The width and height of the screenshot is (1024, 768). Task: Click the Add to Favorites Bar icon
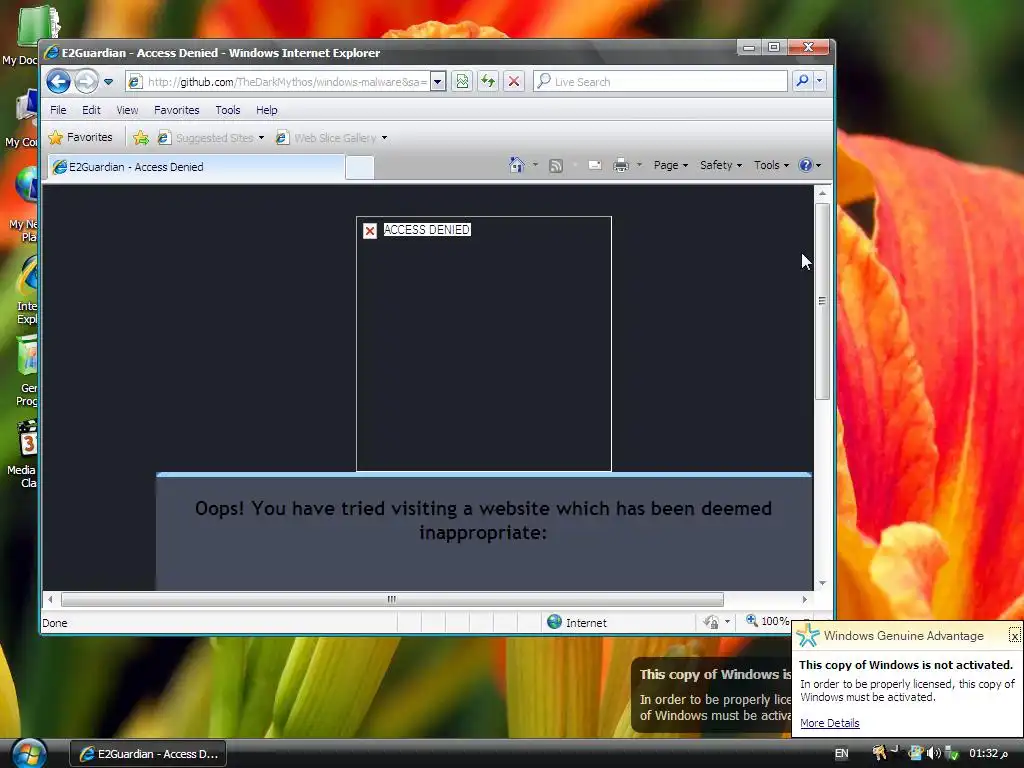pos(140,138)
